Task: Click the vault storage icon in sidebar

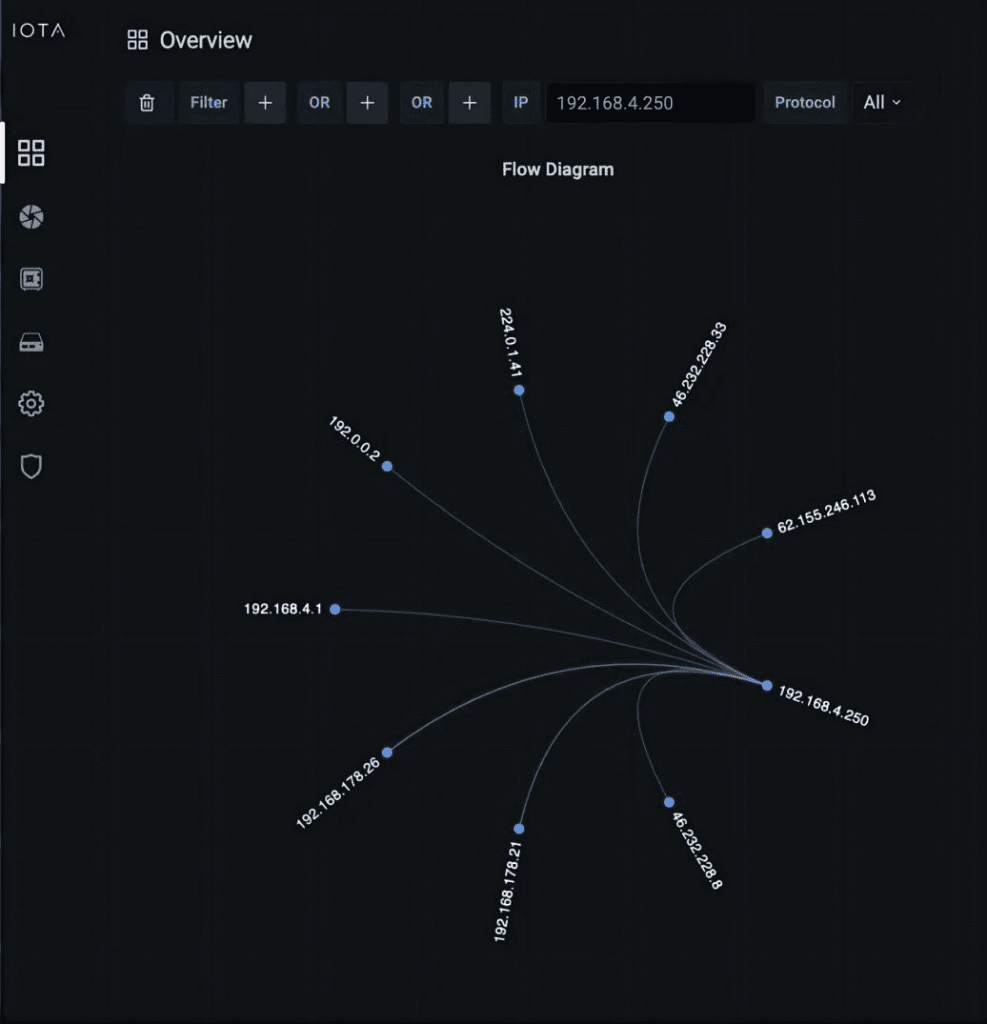Action: 31,280
